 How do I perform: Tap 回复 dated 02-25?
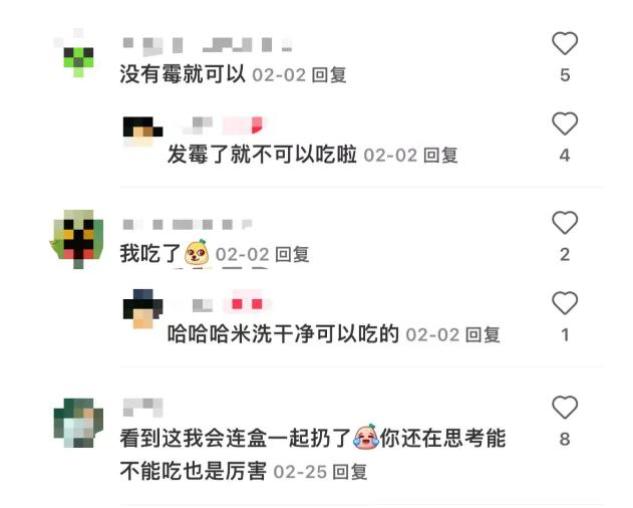click(x=350, y=472)
